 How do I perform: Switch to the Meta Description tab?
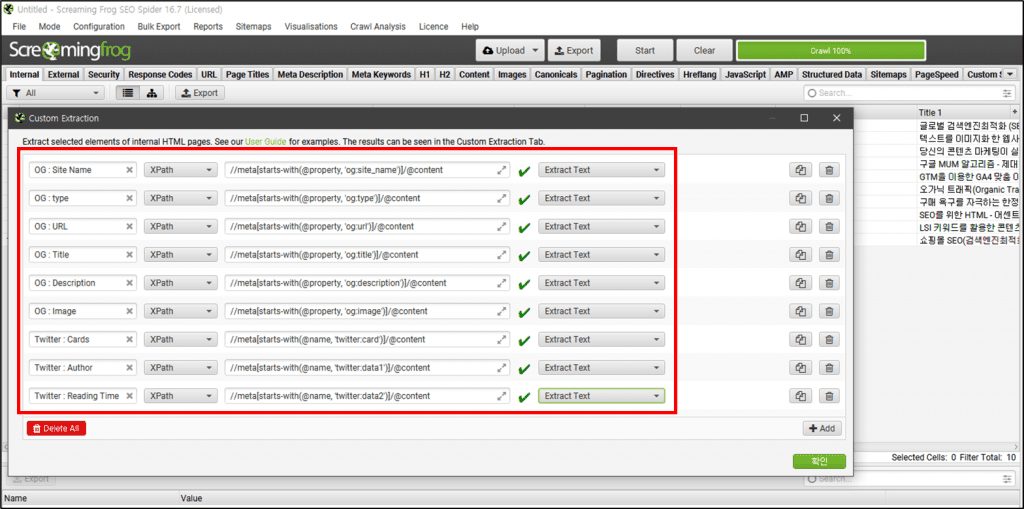point(310,74)
